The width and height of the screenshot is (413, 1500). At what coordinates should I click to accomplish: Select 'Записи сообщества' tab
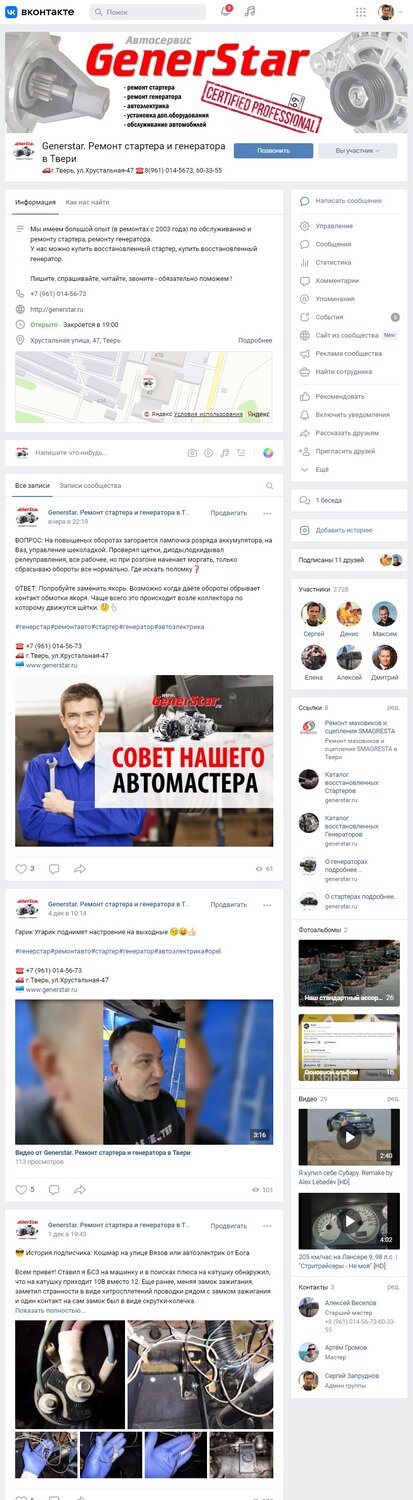[90, 485]
